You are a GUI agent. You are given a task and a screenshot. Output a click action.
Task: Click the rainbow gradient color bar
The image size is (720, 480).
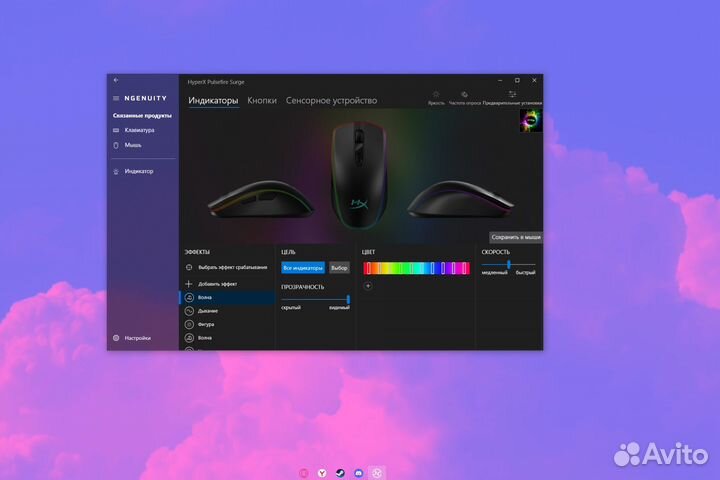pos(416,268)
